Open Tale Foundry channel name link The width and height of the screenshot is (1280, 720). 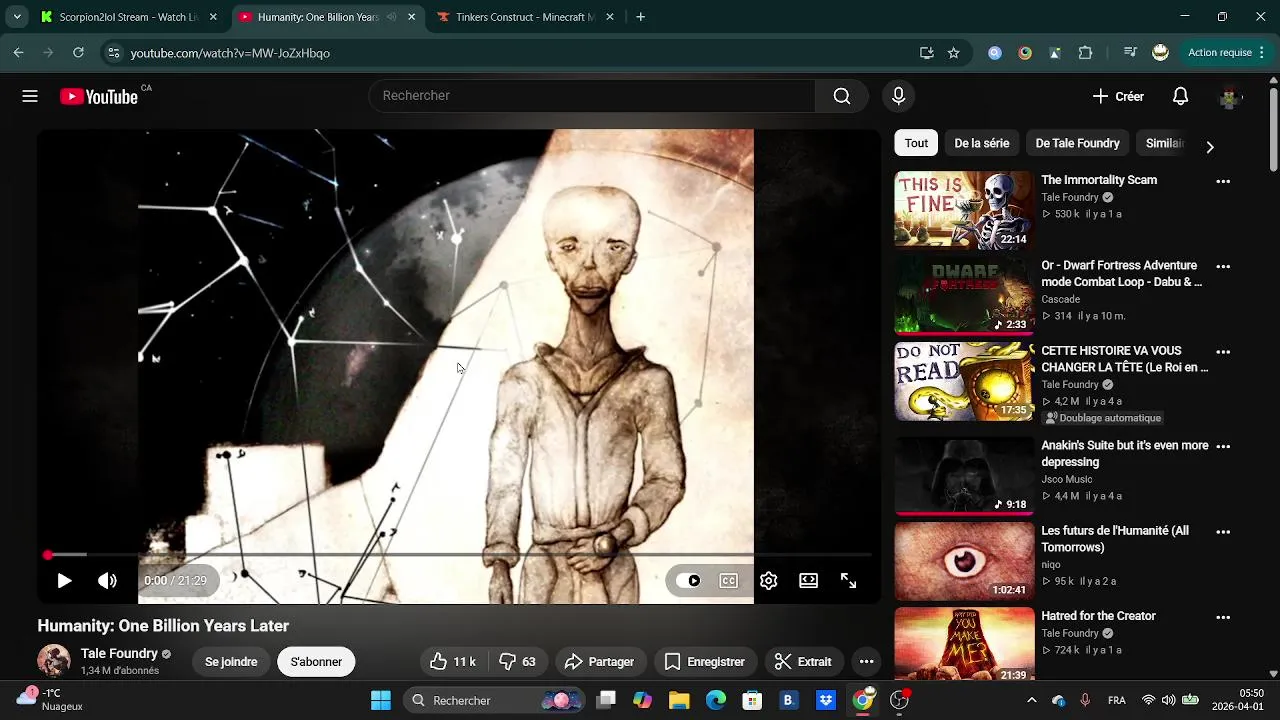(119, 653)
